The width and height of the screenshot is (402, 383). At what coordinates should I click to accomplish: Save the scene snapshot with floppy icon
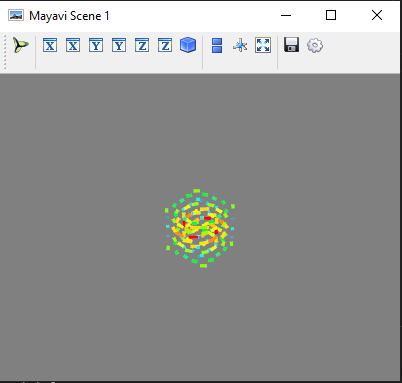(x=292, y=45)
